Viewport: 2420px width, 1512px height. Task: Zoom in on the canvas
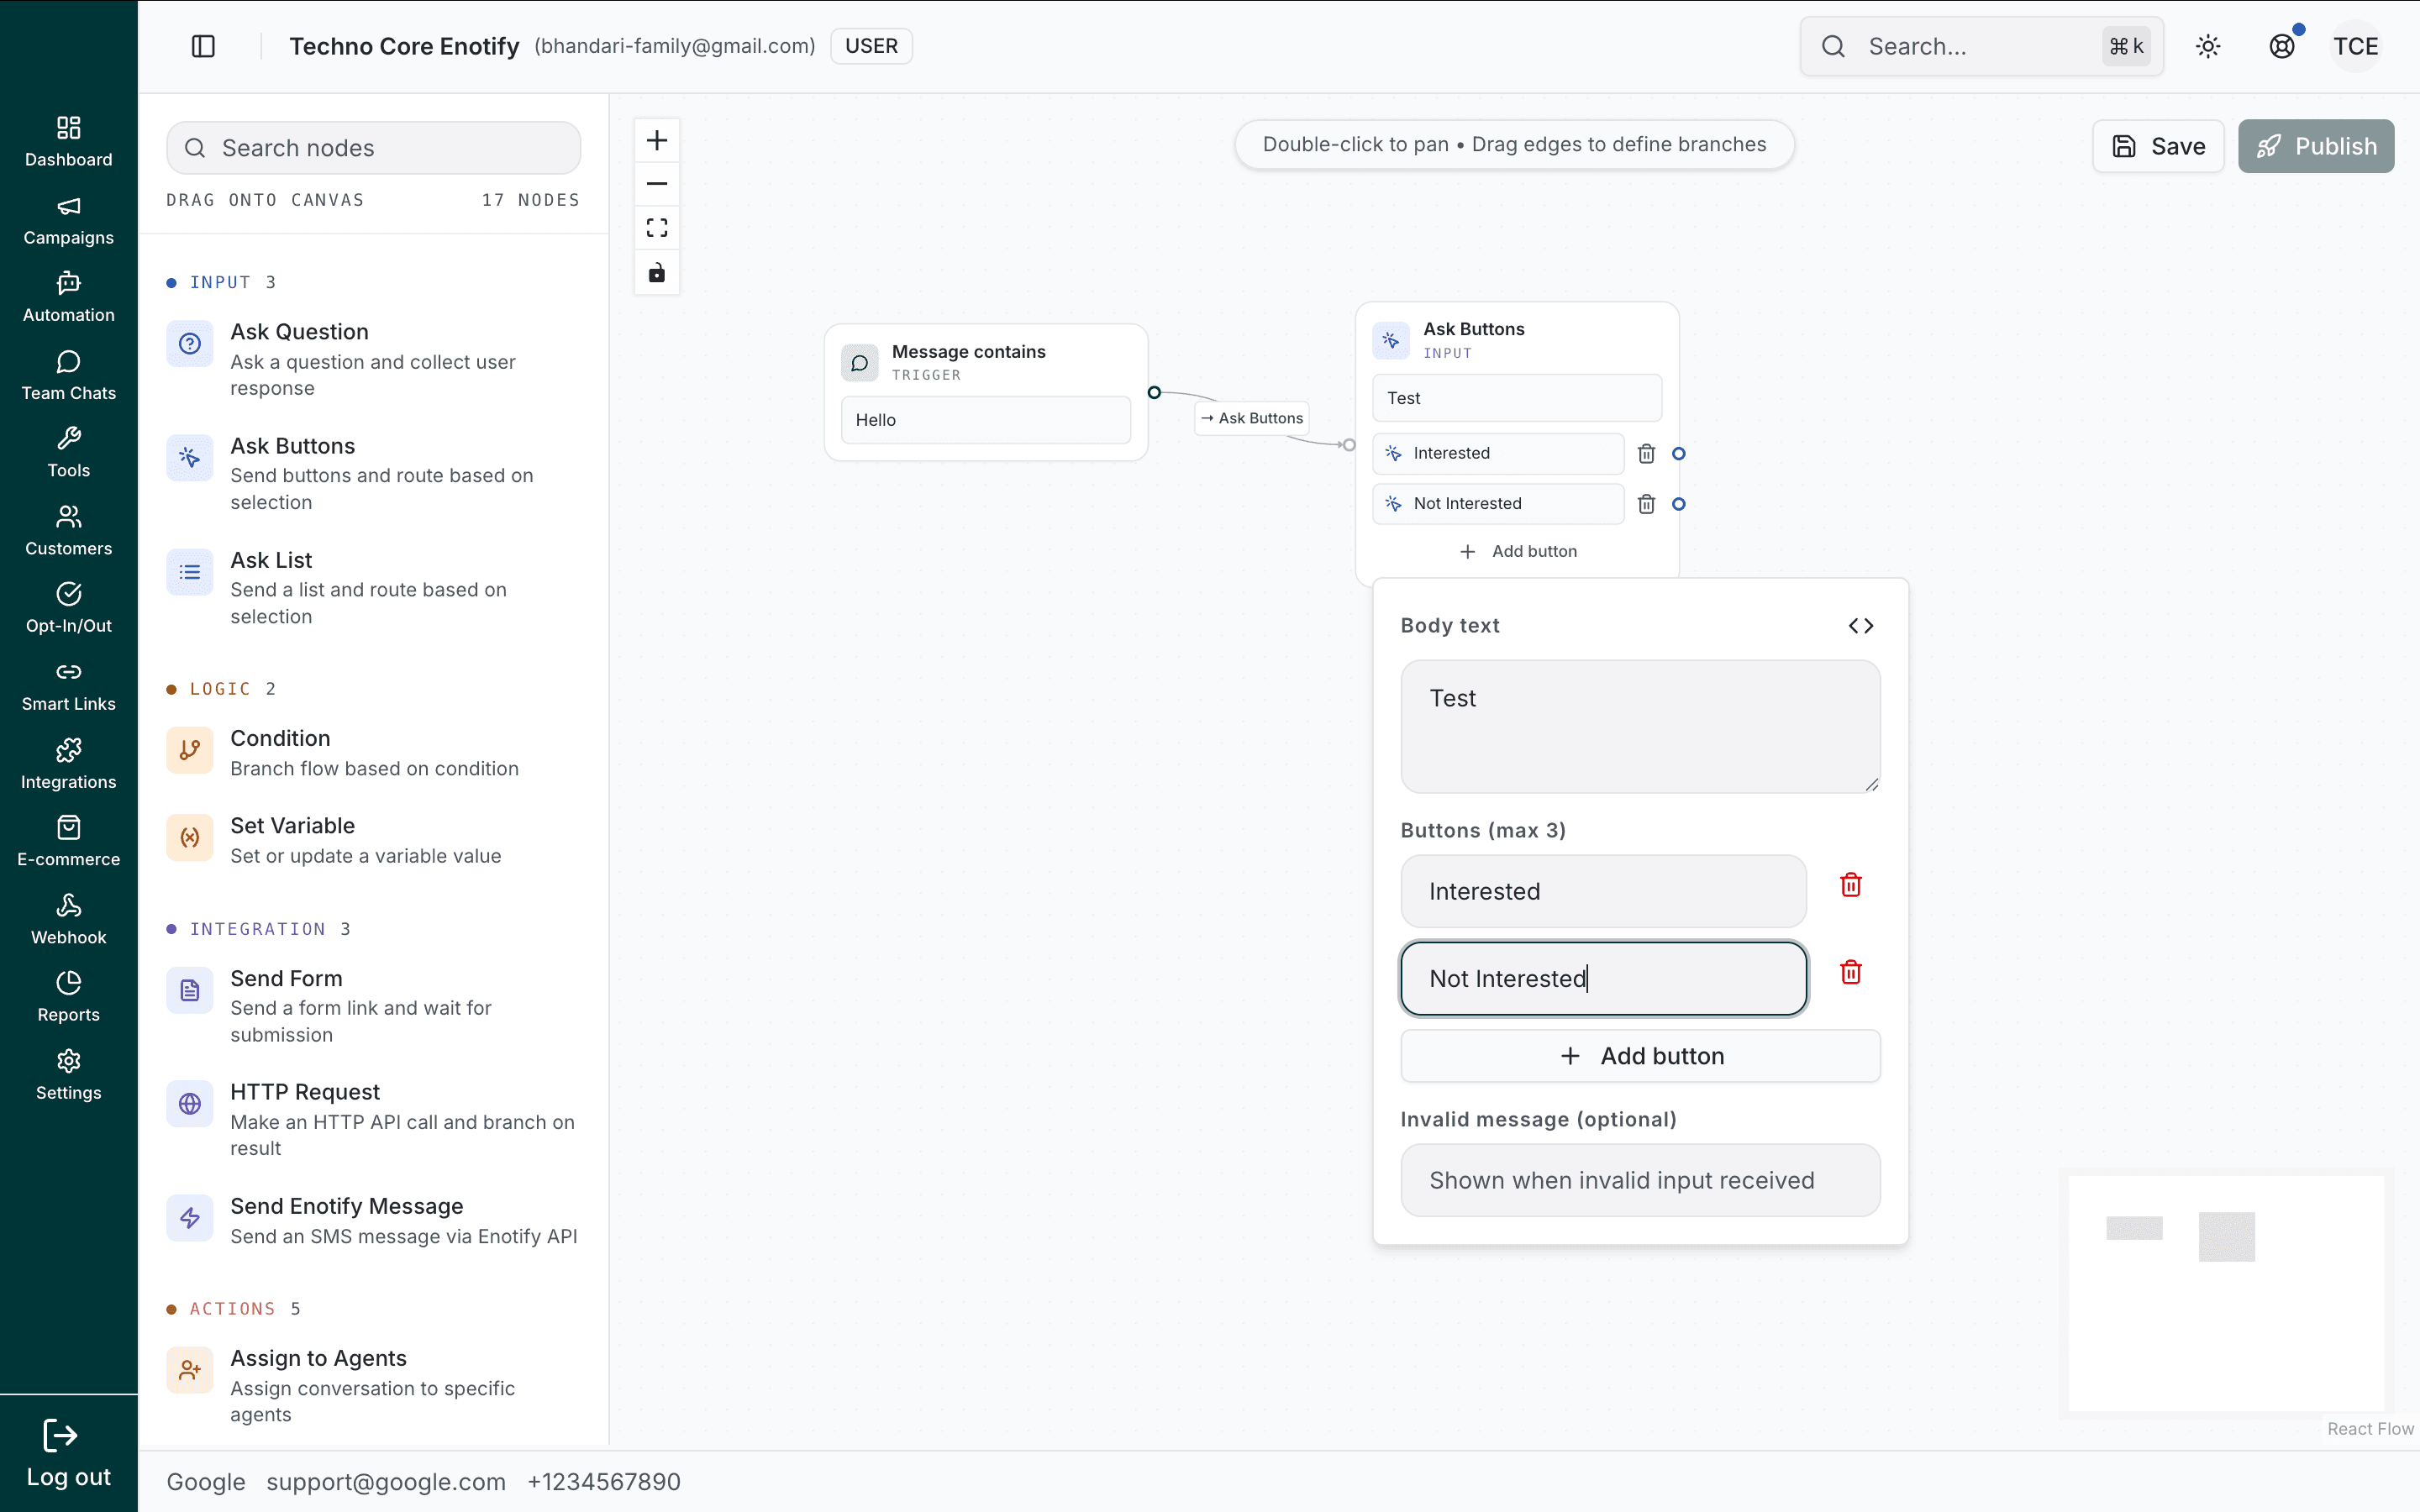(x=657, y=140)
